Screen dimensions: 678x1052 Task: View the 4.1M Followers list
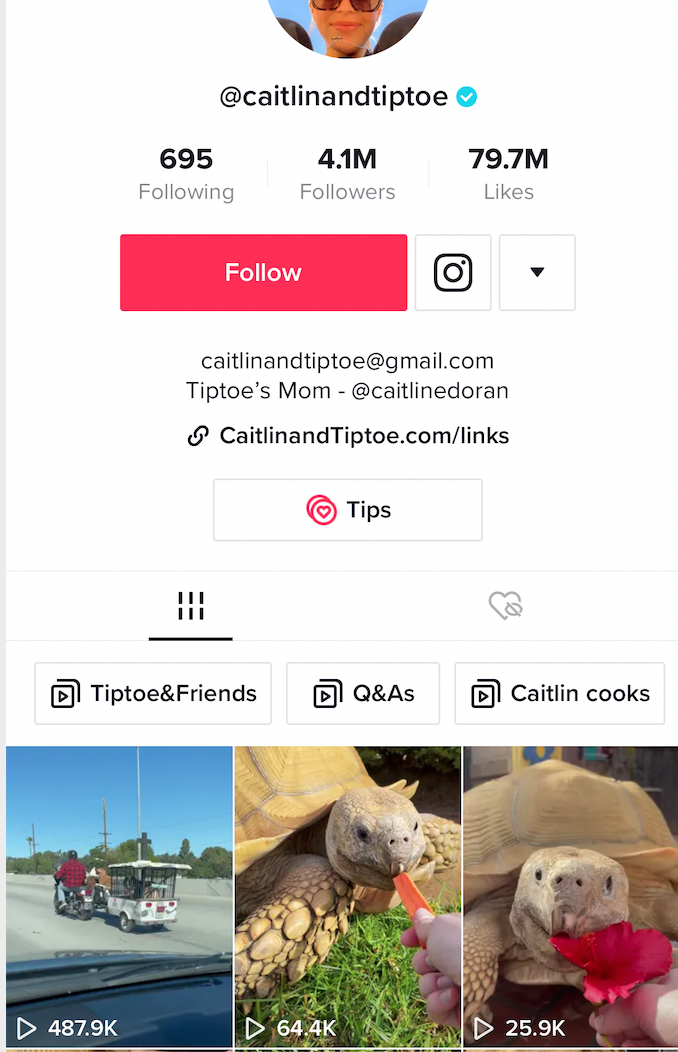(x=347, y=174)
